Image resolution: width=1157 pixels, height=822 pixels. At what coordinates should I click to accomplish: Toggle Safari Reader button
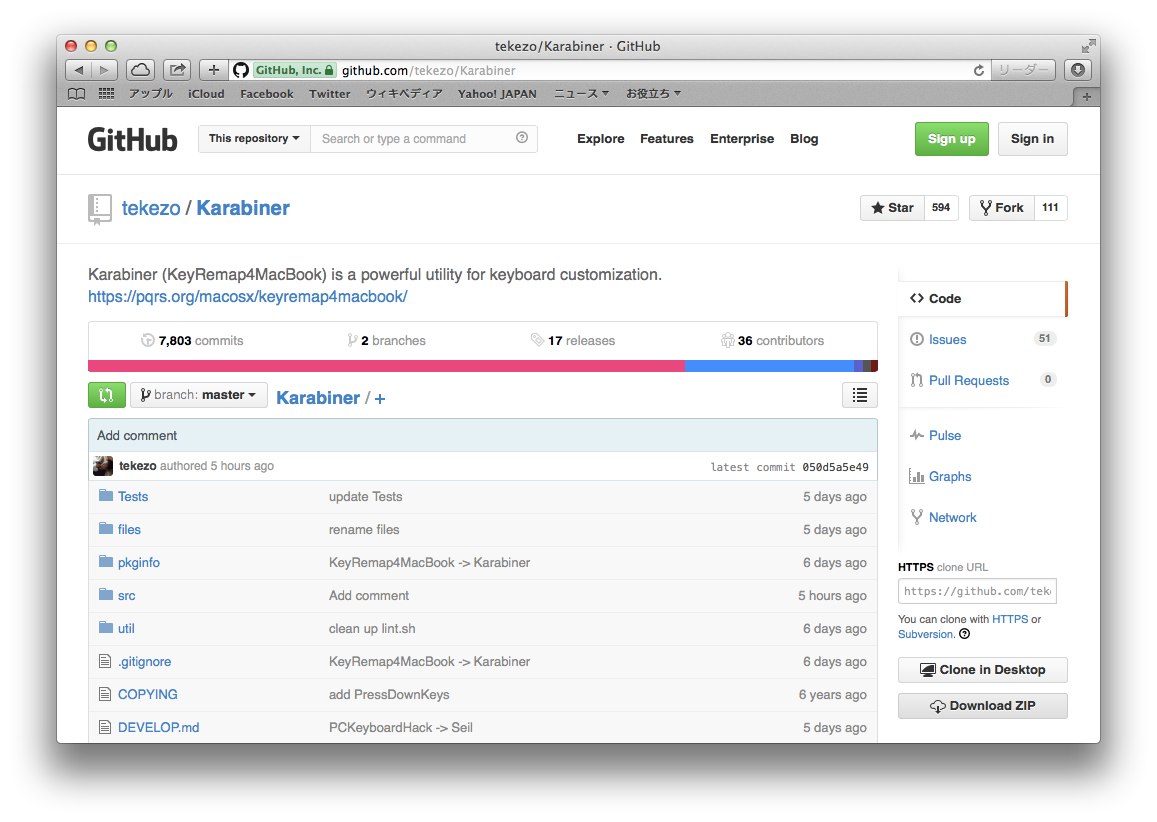tap(1023, 70)
